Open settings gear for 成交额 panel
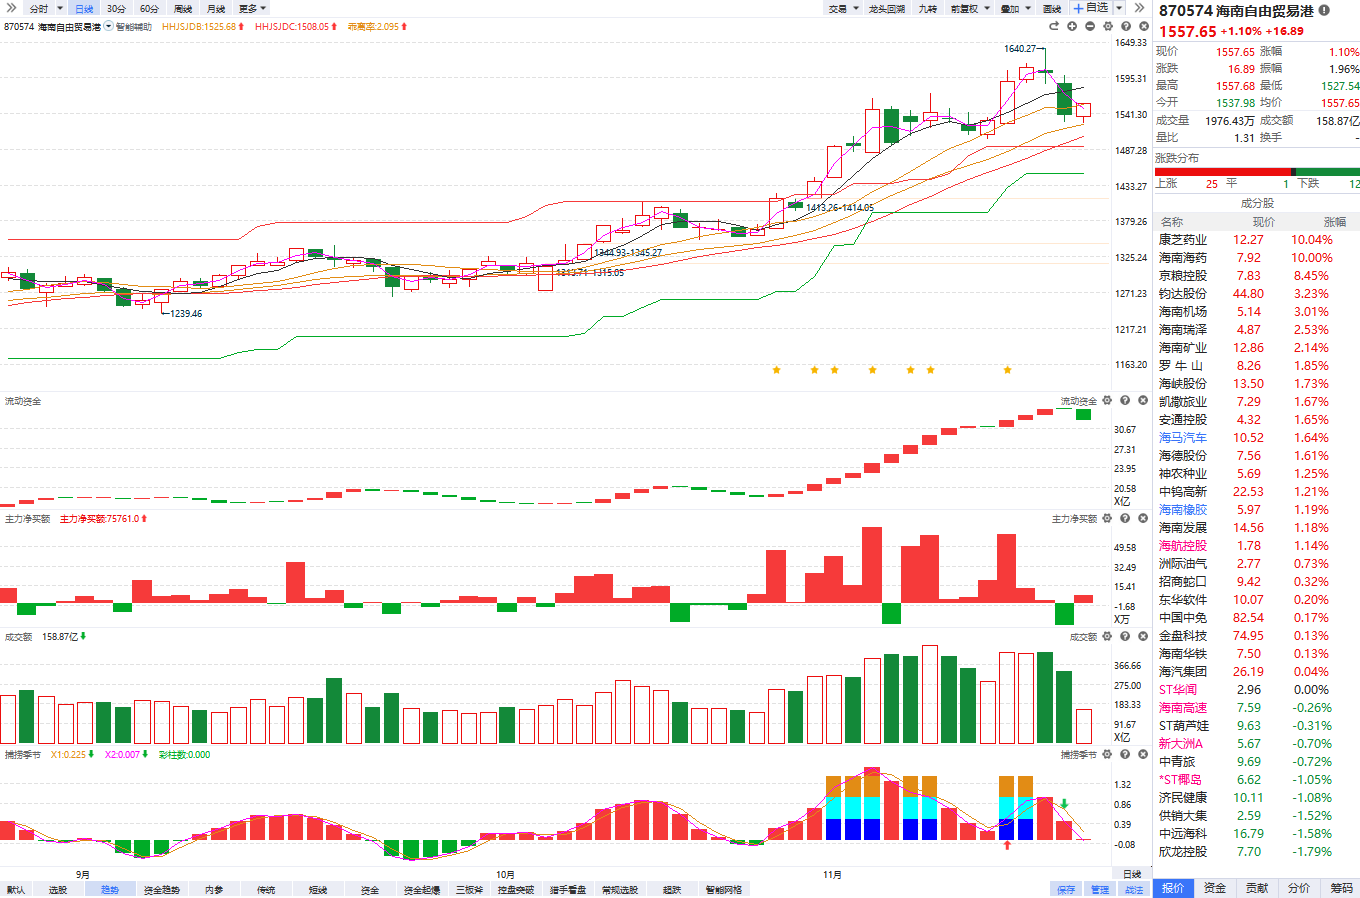The height and width of the screenshot is (898, 1360). point(1107,636)
